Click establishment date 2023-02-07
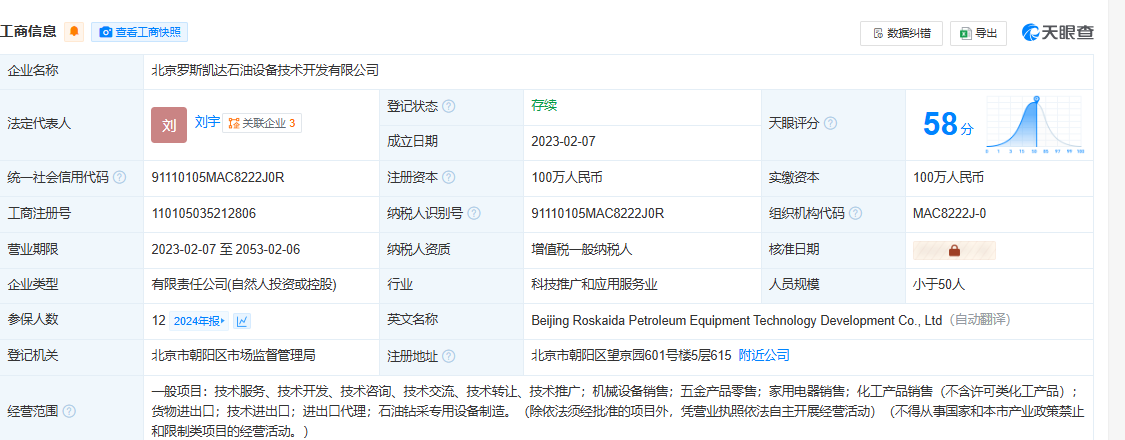The height and width of the screenshot is (440, 1125). [x=563, y=141]
